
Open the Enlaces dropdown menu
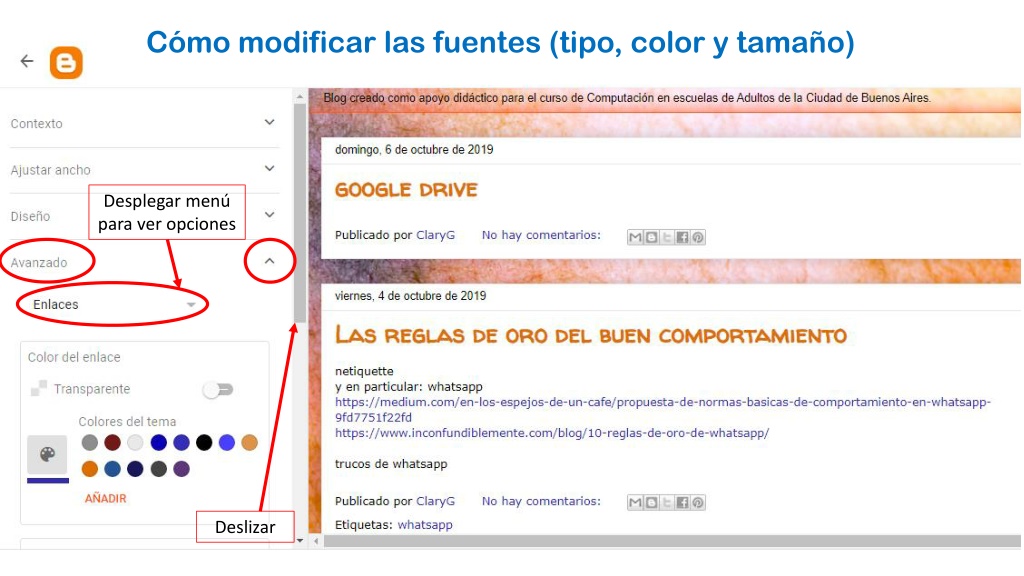point(113,304)
